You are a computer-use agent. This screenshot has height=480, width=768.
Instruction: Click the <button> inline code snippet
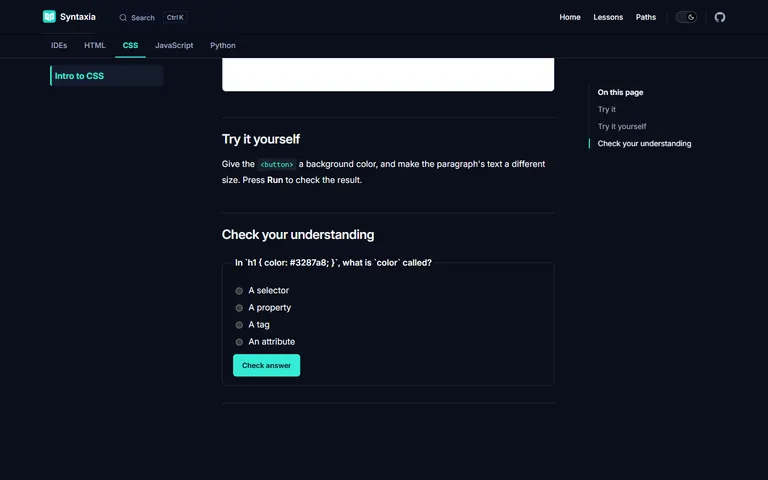(x=276, y=165)
